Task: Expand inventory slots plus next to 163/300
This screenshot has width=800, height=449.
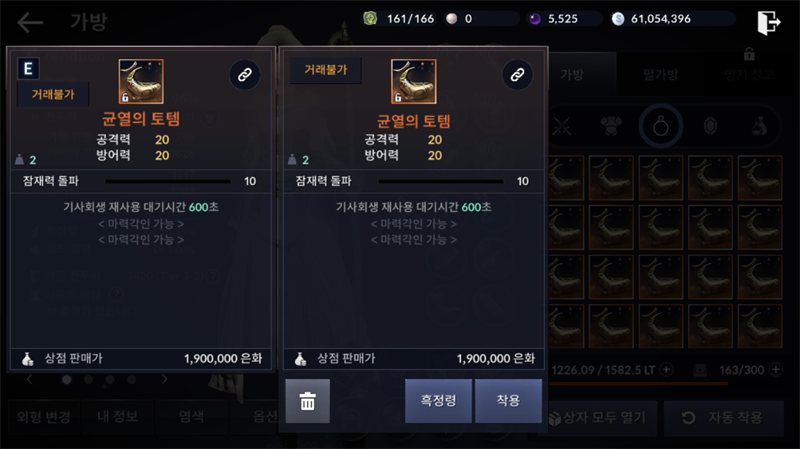Action: pyautogui.click(x=776, y=369)
